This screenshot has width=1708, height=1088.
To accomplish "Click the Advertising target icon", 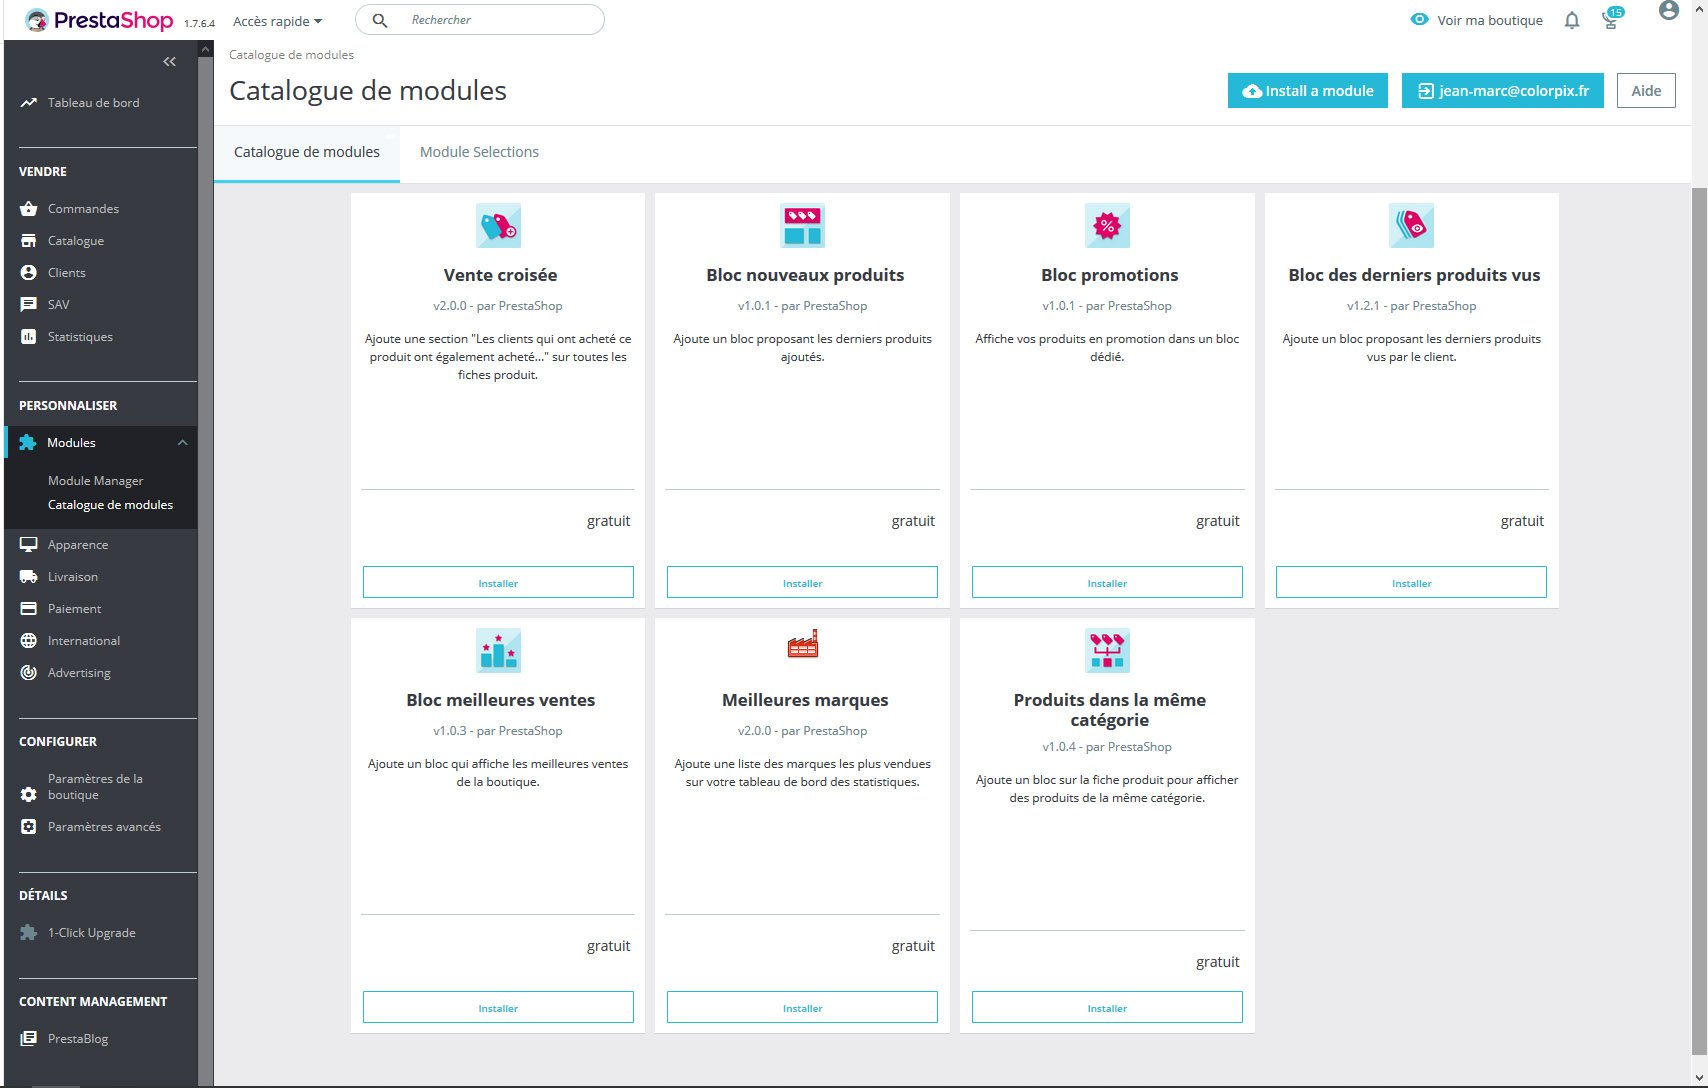I will point(29,673).
